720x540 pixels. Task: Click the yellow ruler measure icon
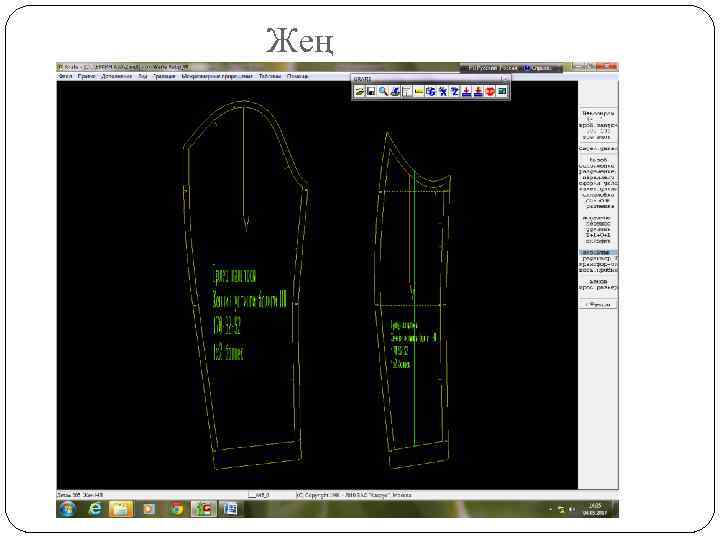click(419, 92)
